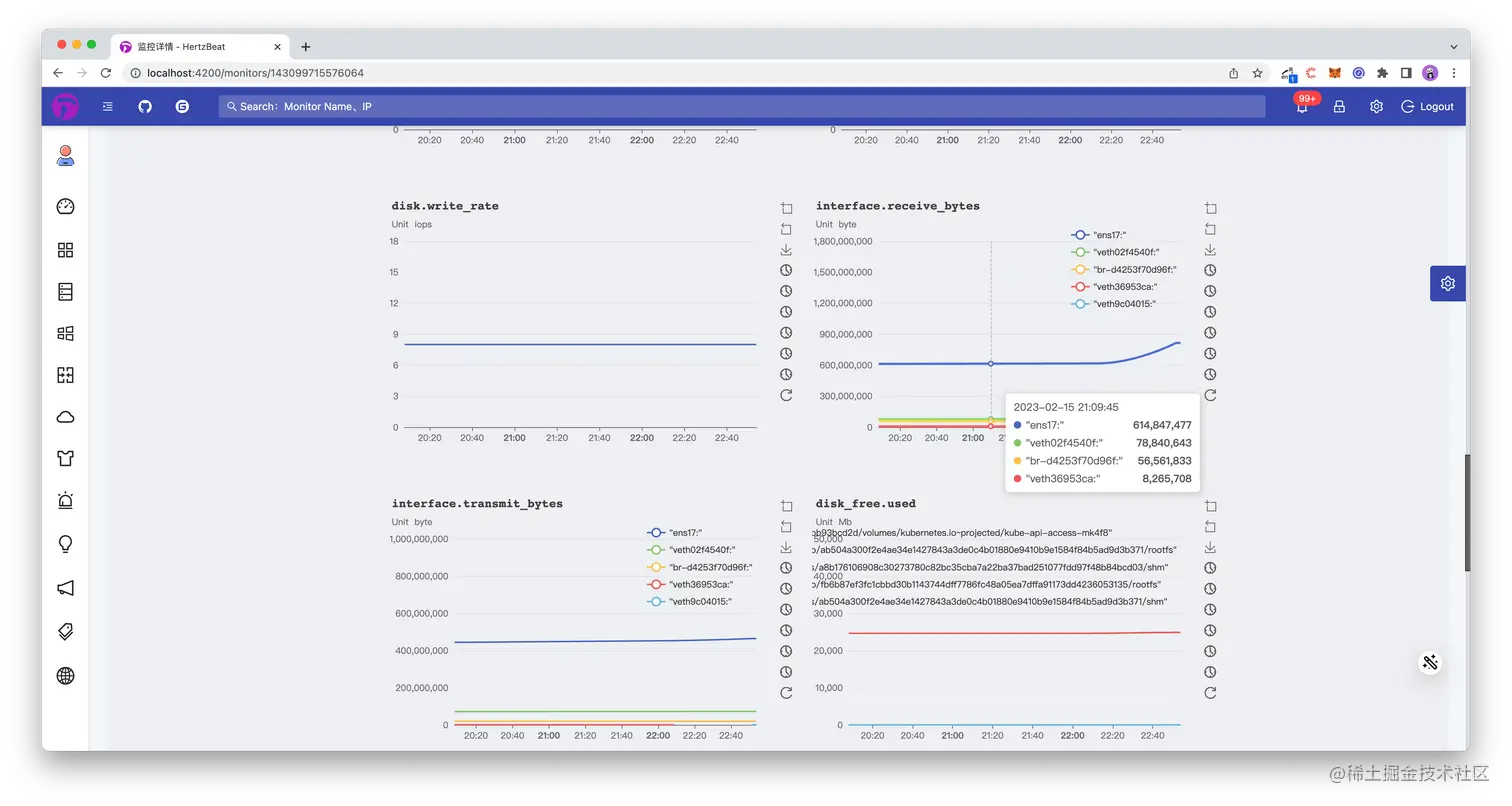Viewport: 1512px width, 806px height.
Task: Hide "br-d4253f70d96f:" series in receive_bytes legend
Action: coord(1123,269)
